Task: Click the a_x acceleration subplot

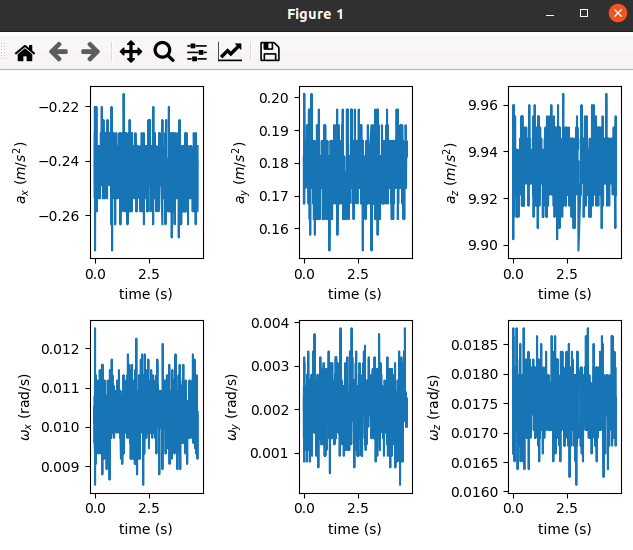Action: pos(147,172)
